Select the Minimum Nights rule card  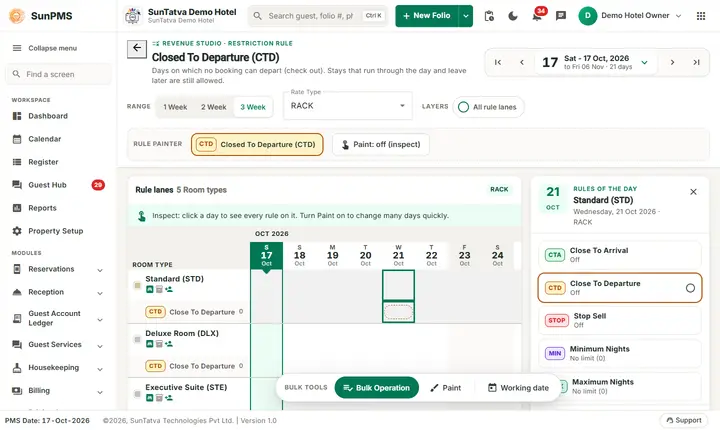pyautogui.click(x=619, y=353)
